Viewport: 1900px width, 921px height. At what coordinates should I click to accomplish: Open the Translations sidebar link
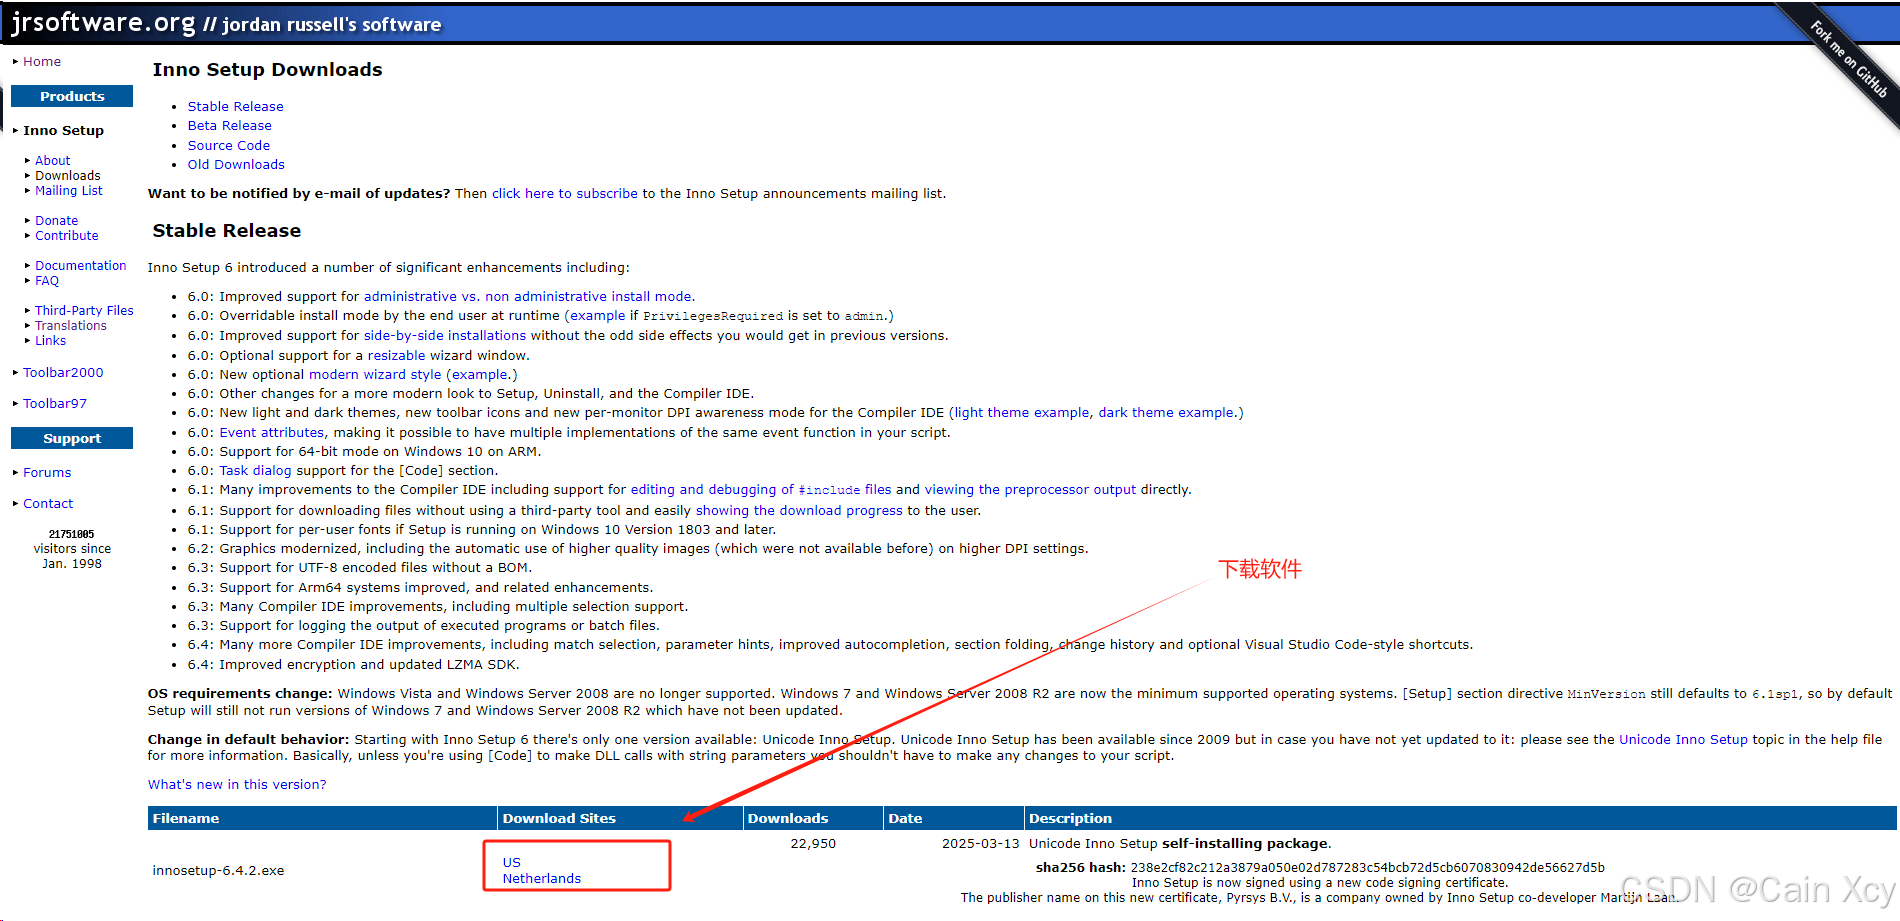tap(71, 326)
